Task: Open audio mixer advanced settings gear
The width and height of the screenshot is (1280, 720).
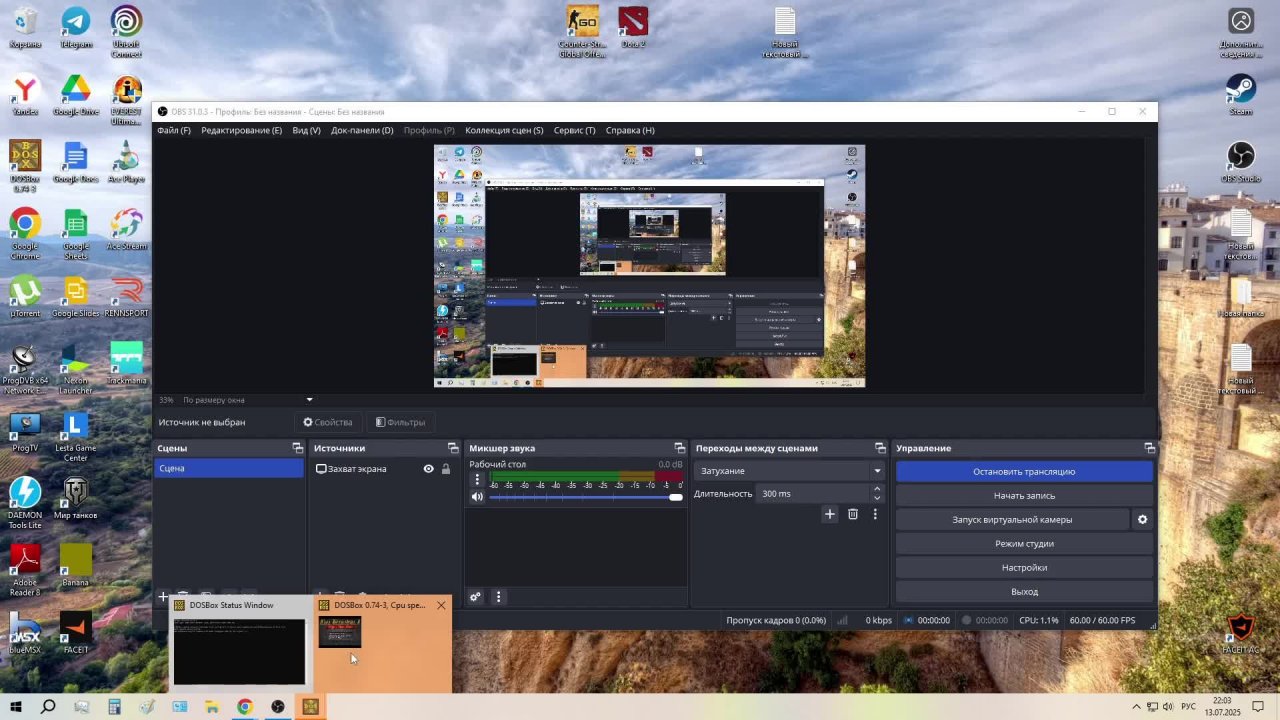Action: click(475, 597)
